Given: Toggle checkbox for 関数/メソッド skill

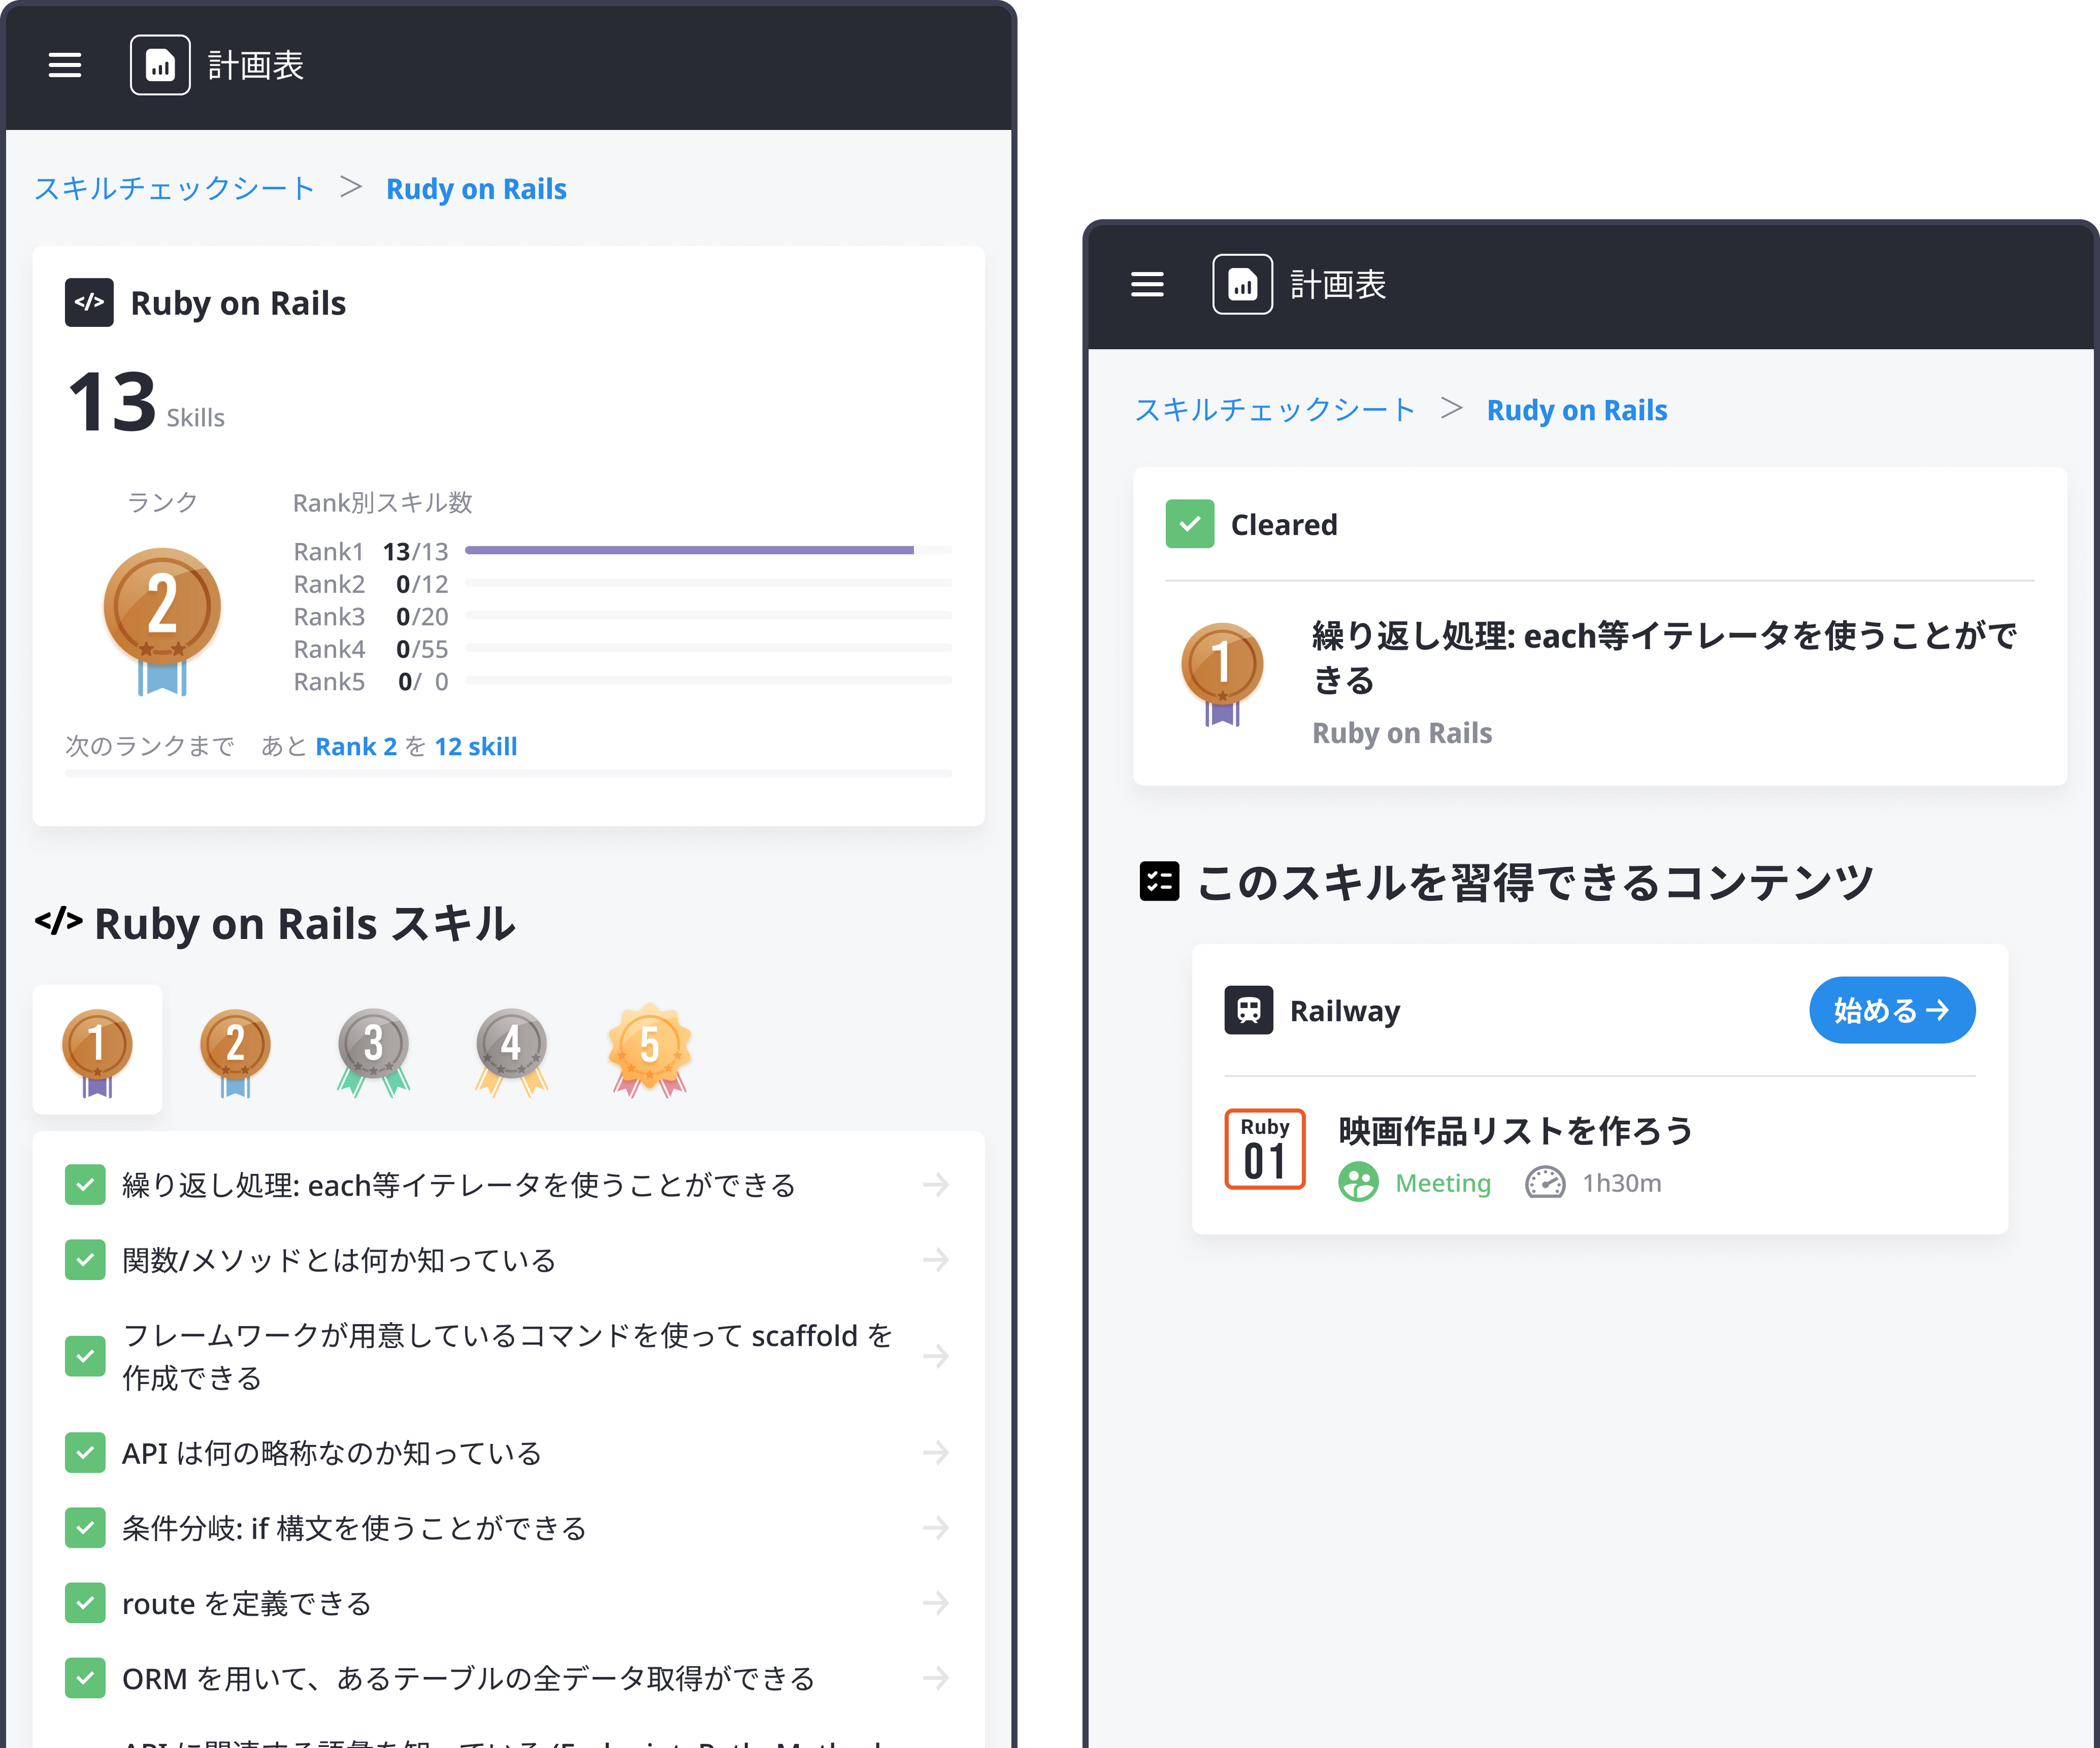Looking at the screenshot, I should (85, 1260).
